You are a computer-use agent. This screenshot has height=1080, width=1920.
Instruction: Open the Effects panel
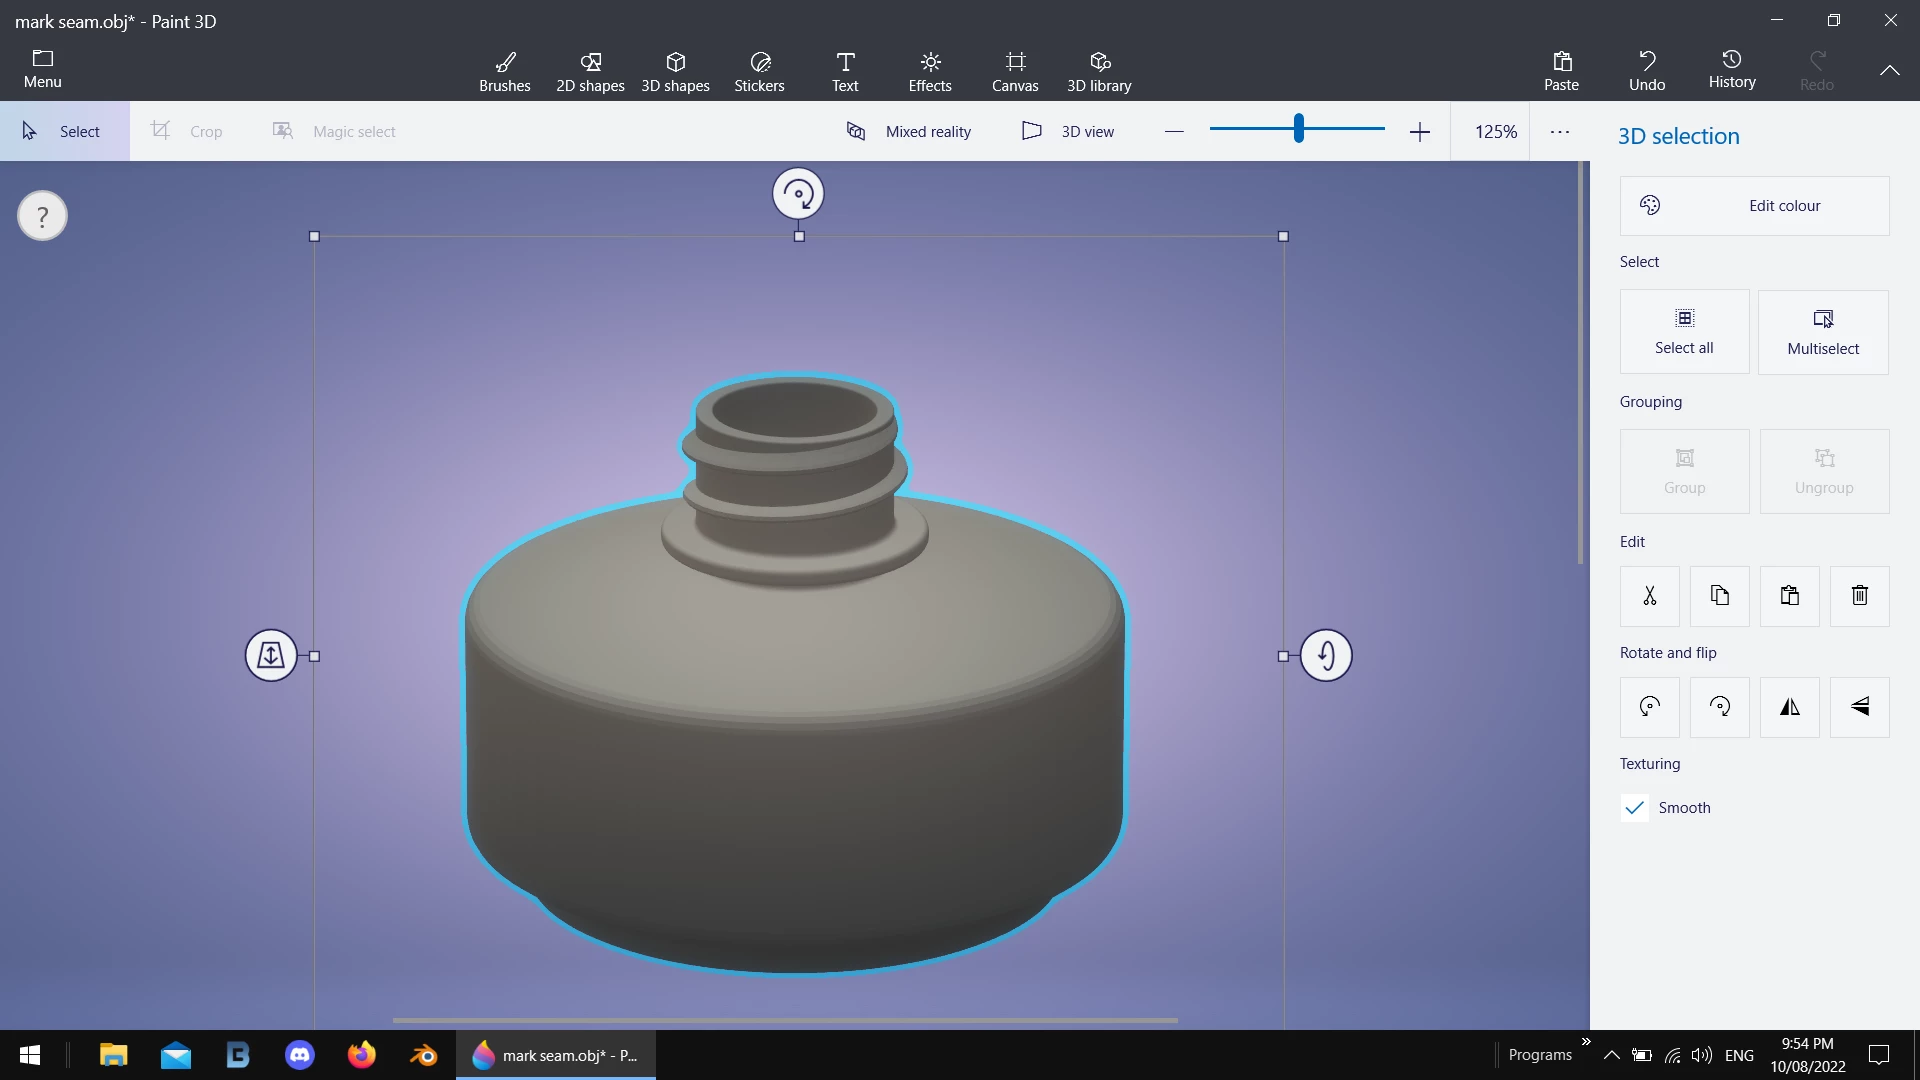[x=929, y=71]
